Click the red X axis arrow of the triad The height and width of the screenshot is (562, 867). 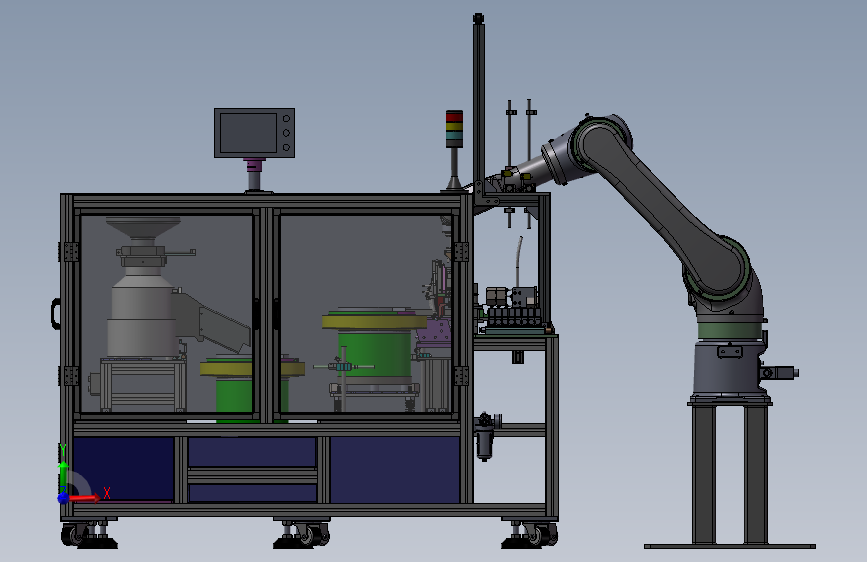pos(83,498)
